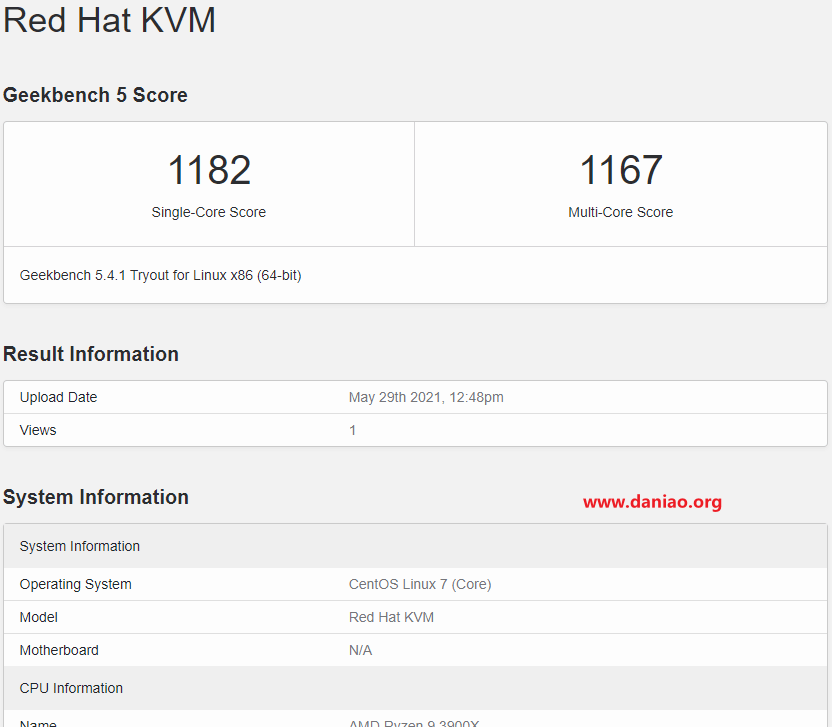This screenshot has width=832, height=727.
Task: Select the date May 29th 2021, 12:48pm
Action: tap(426, 397)
